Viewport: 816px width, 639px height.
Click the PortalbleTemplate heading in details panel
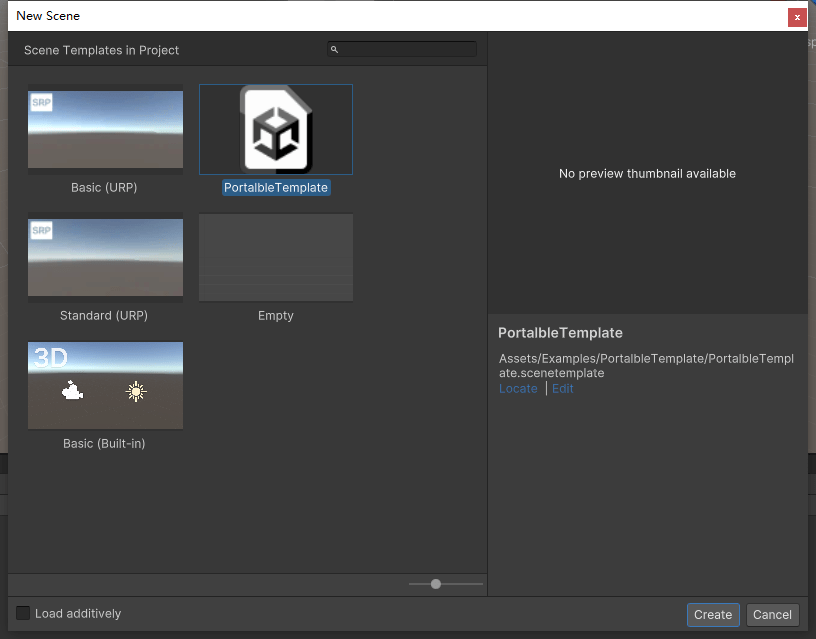pos(560,333)
